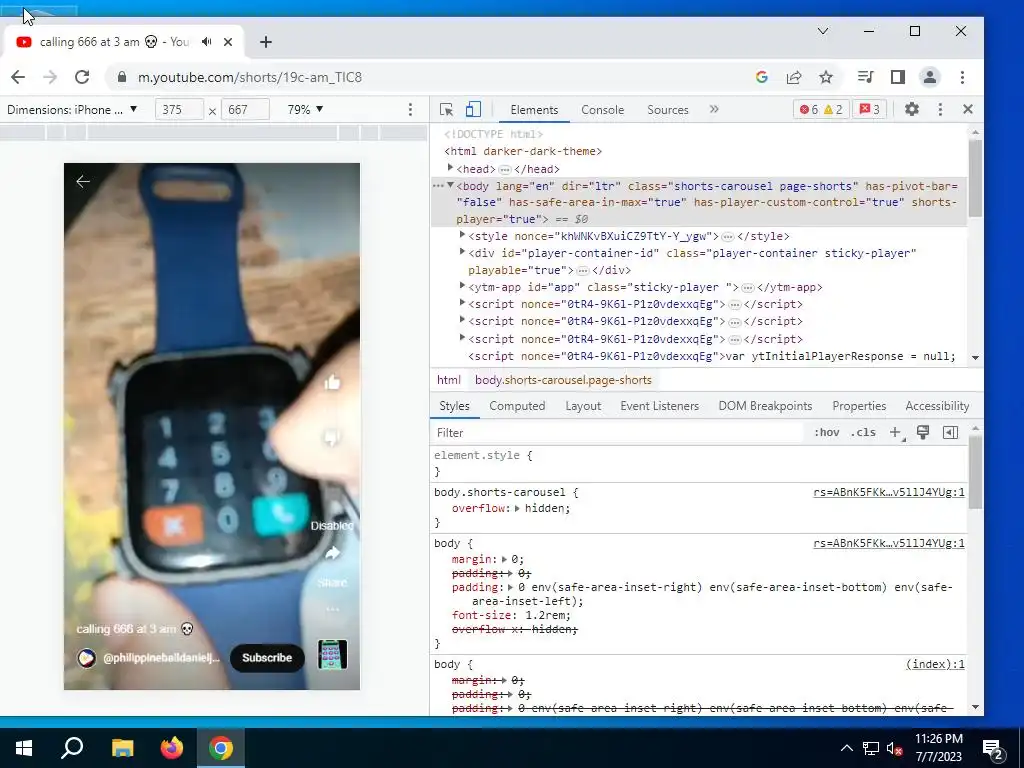Switch to the Elements tab
This screenshot has width=1024, height=768.
[534, 110]
